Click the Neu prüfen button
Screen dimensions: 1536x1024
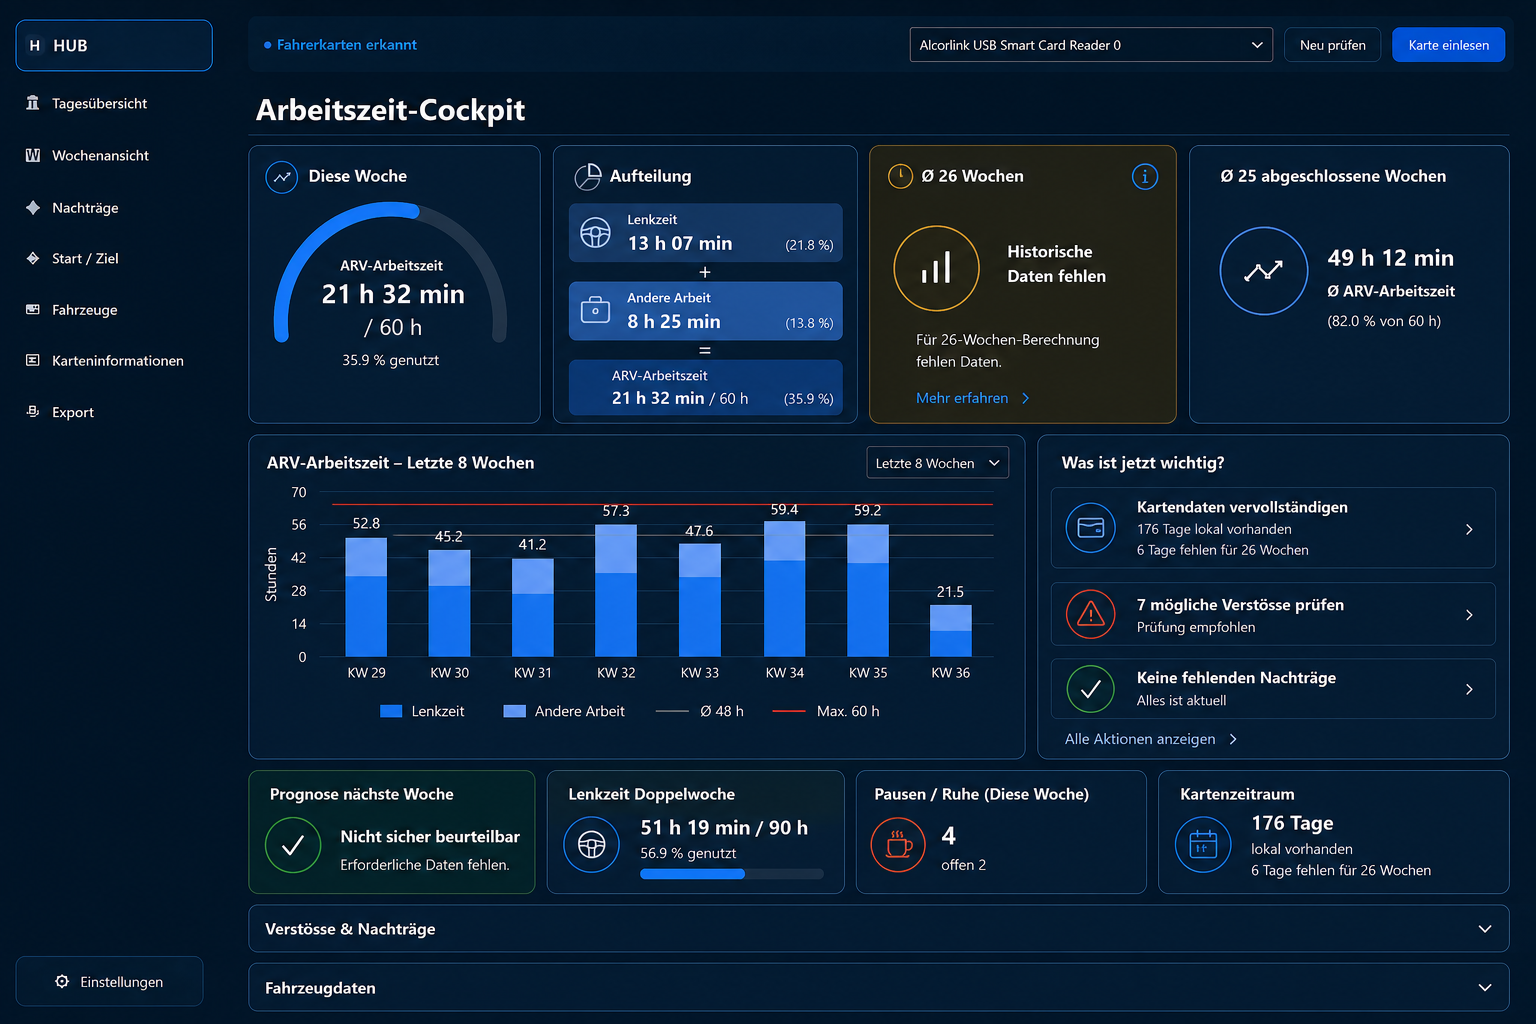(x=1332, y=45)
